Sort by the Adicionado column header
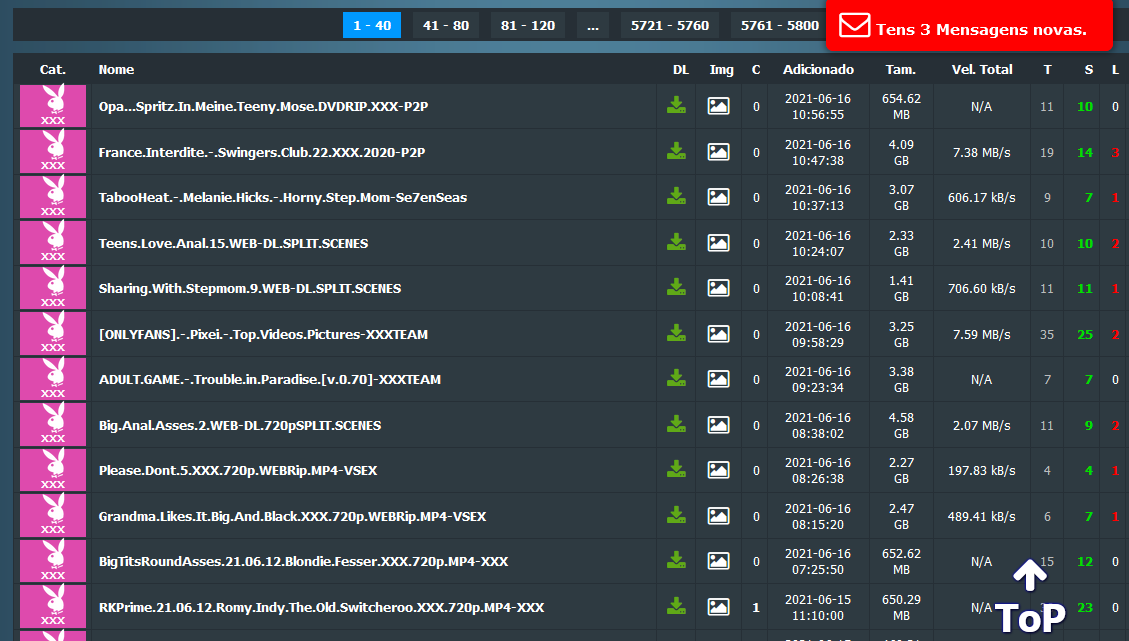 pyautogui.click(x=818, y=70)
